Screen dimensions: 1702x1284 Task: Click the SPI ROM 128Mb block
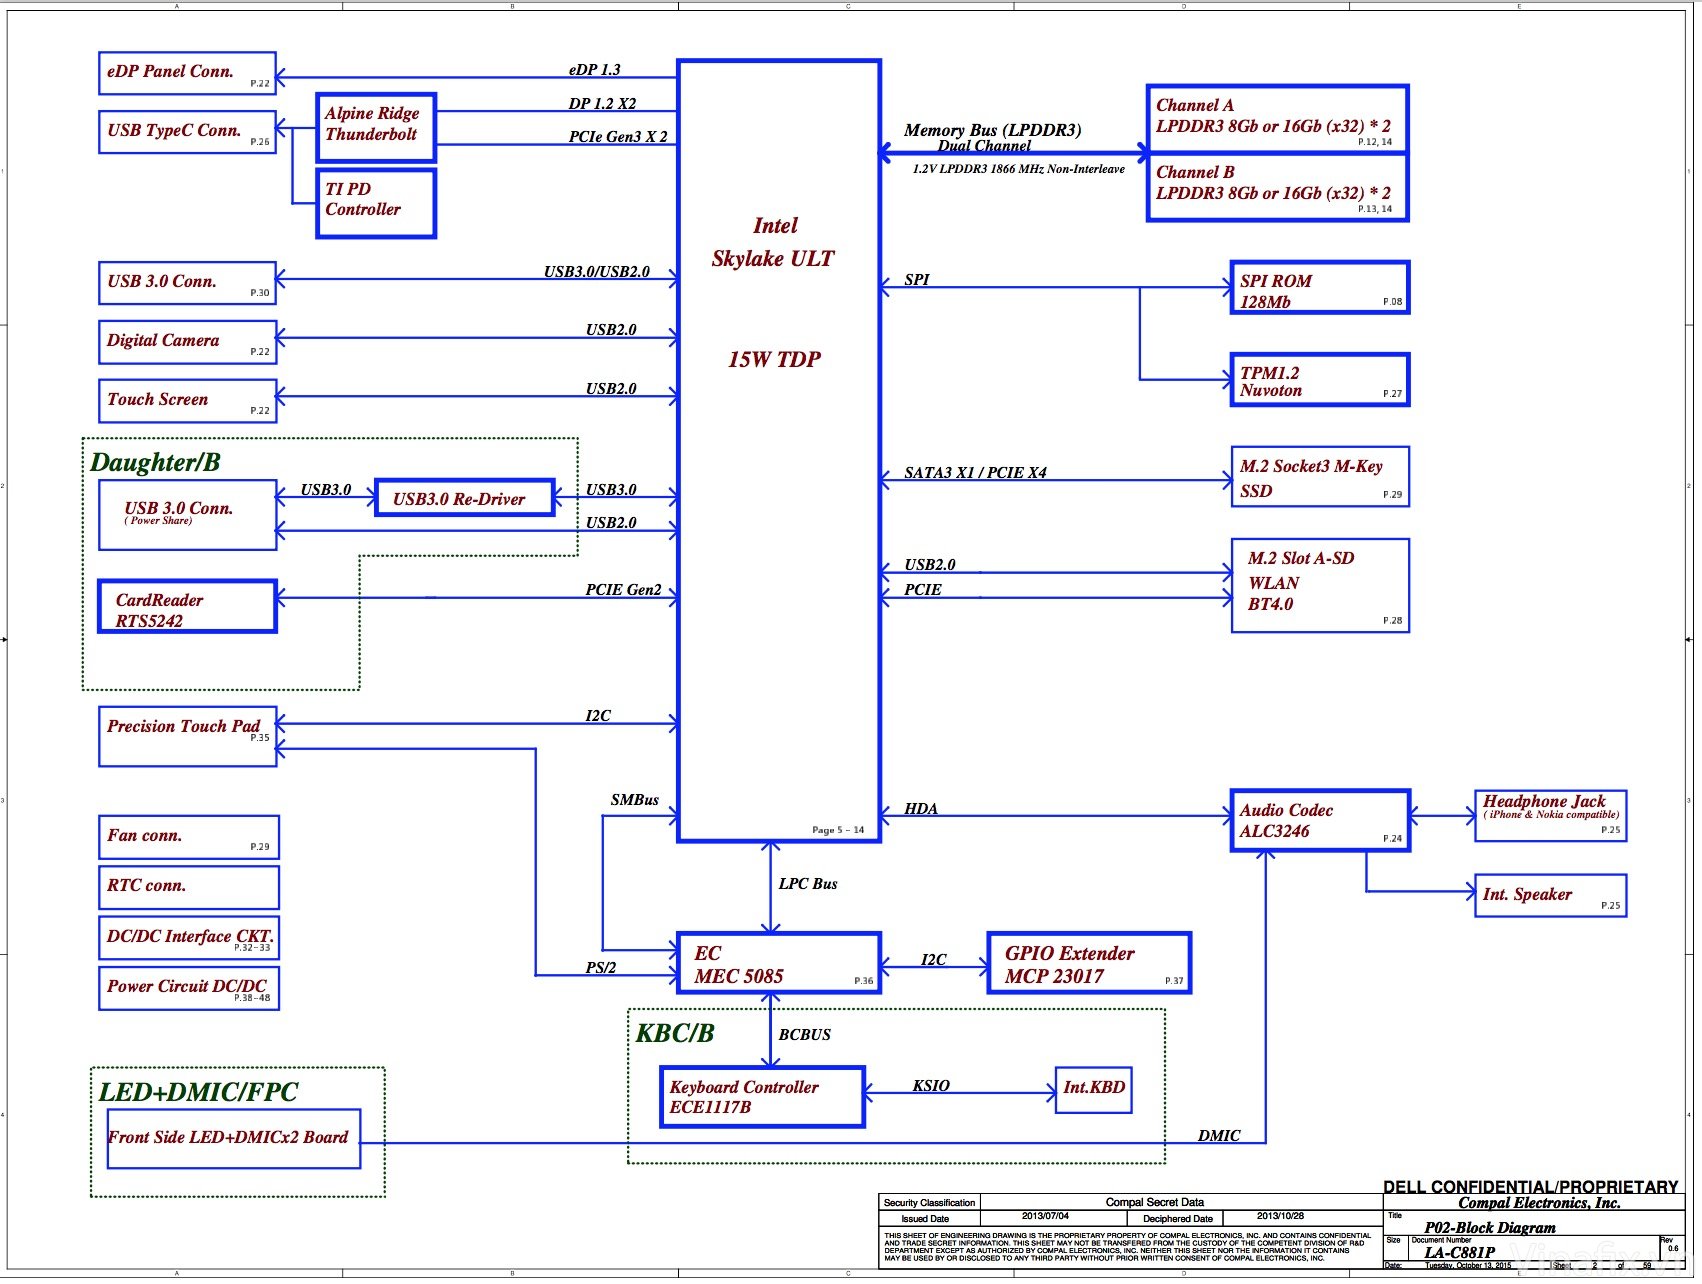pyautogui.click(x=1320, y=288)
